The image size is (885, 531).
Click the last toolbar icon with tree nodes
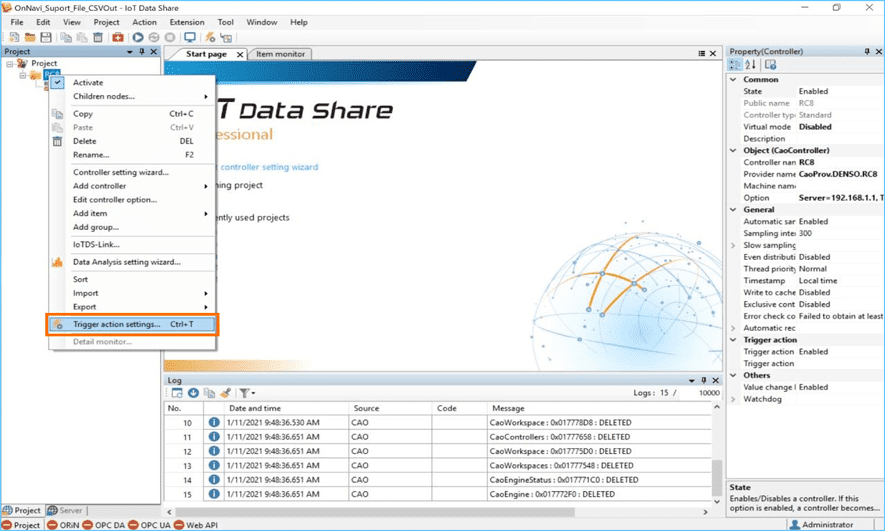coord(226,37)
